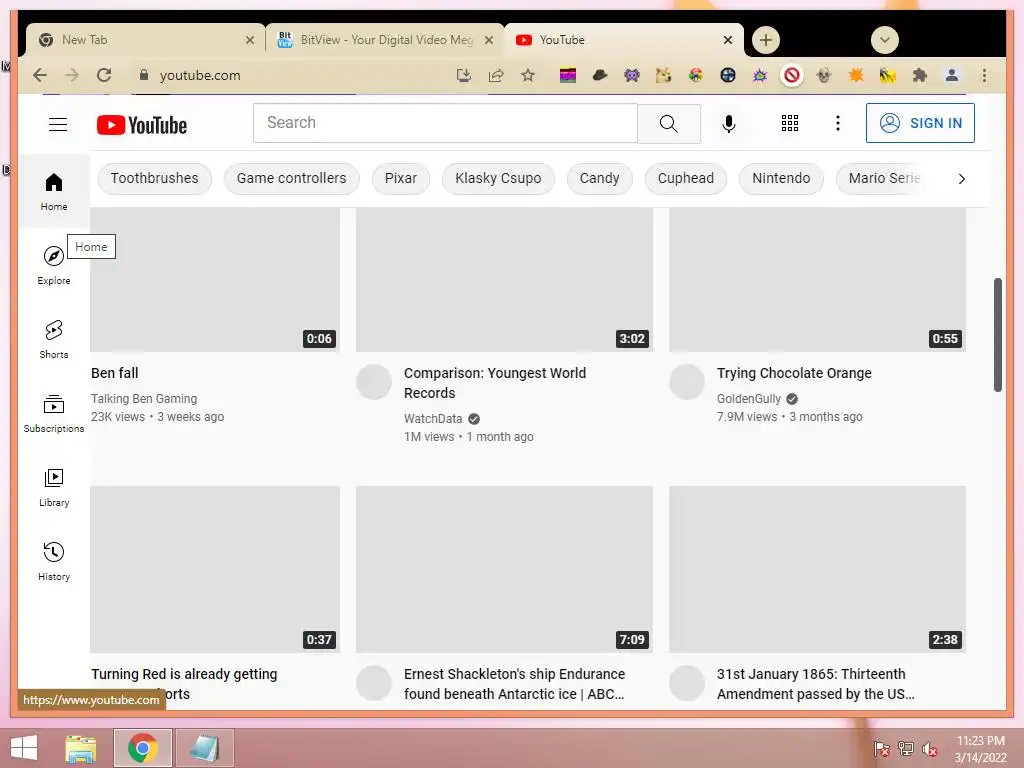Click the muted volume tray icon
Screen dimensions: 1024x768
coord(929,748)
